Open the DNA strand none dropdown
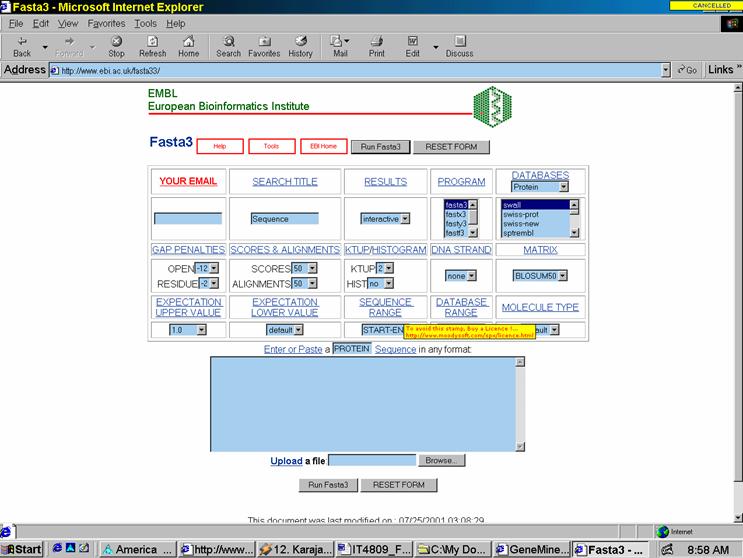Image resolution: width=743 pixels, height=558 pixels. coord(472,276)
